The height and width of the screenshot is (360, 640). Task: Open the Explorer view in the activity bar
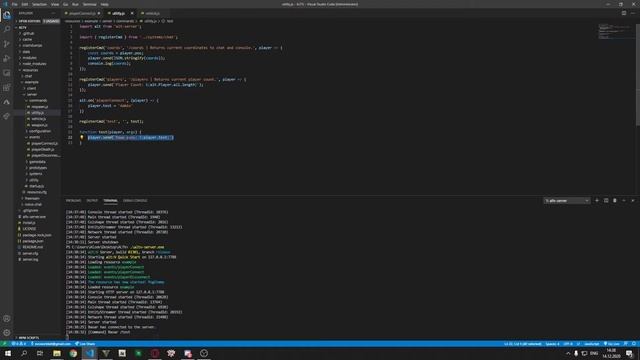[x=7, y=16]
